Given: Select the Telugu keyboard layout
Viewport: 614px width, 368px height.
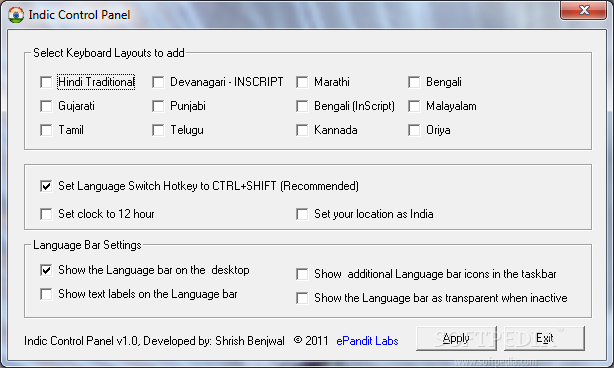Looking at the screenshot, I should (158, 130).
